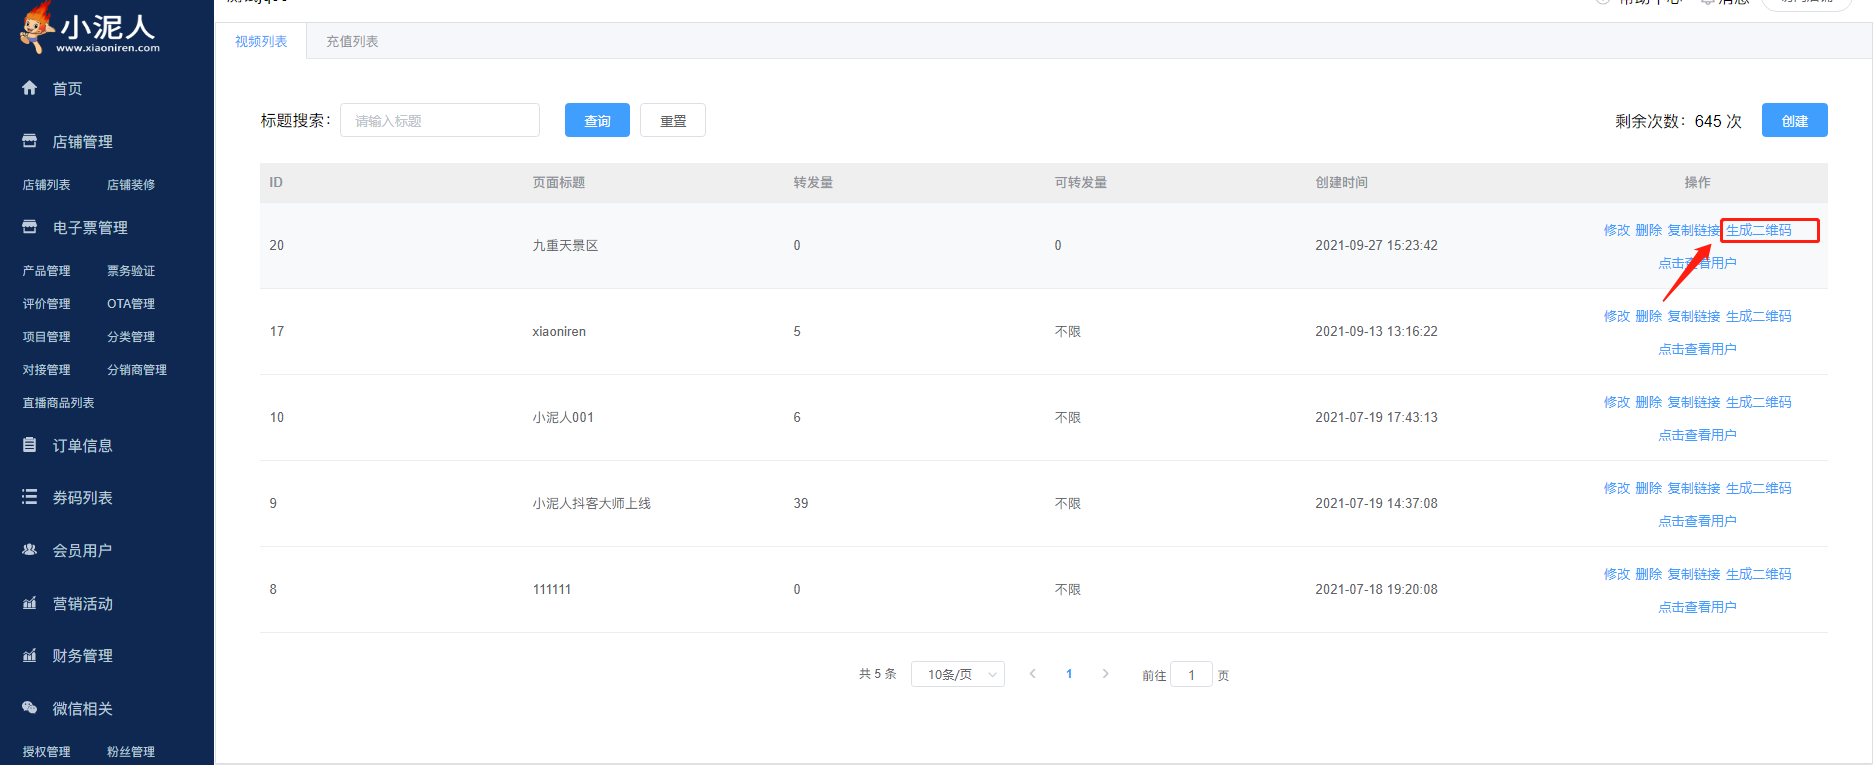Screen dimensions: 1873x765
Task: Switch to the 充值列表 tab
Action: pos(352,41)
